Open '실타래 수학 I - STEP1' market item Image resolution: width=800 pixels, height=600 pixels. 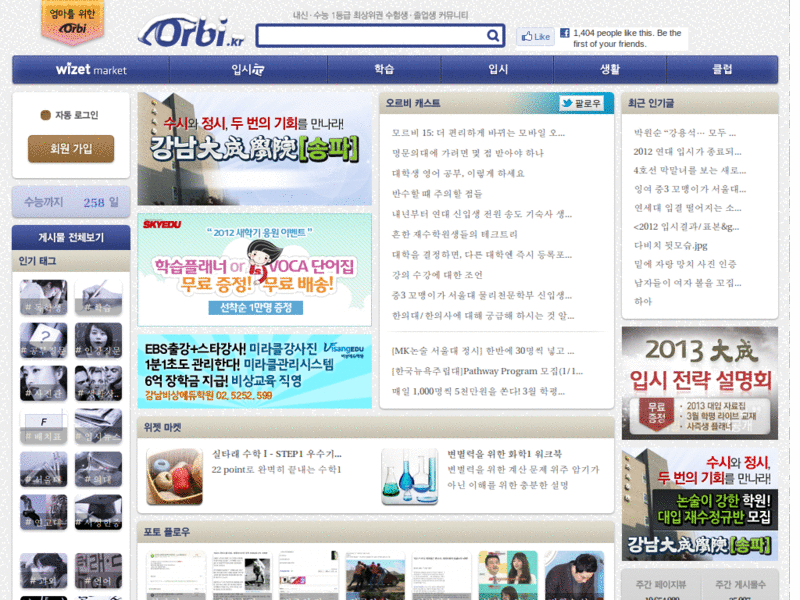[277, 454]
